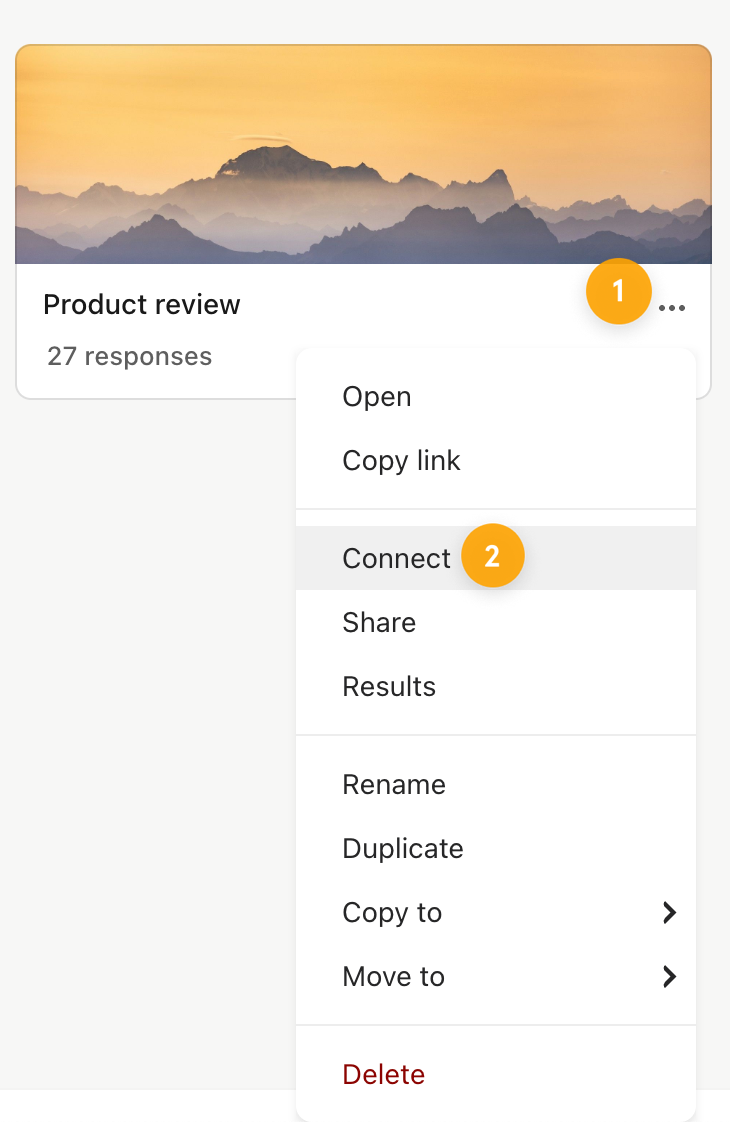Click the 27 responses label
Screen dimensions: 730x1122
tap(130, 356)
